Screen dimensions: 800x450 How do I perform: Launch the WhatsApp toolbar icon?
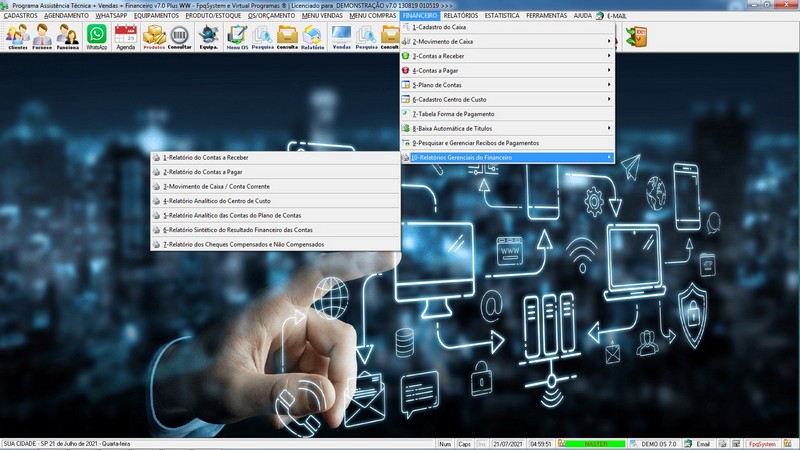pyautogui.click(x=96, y=37)
